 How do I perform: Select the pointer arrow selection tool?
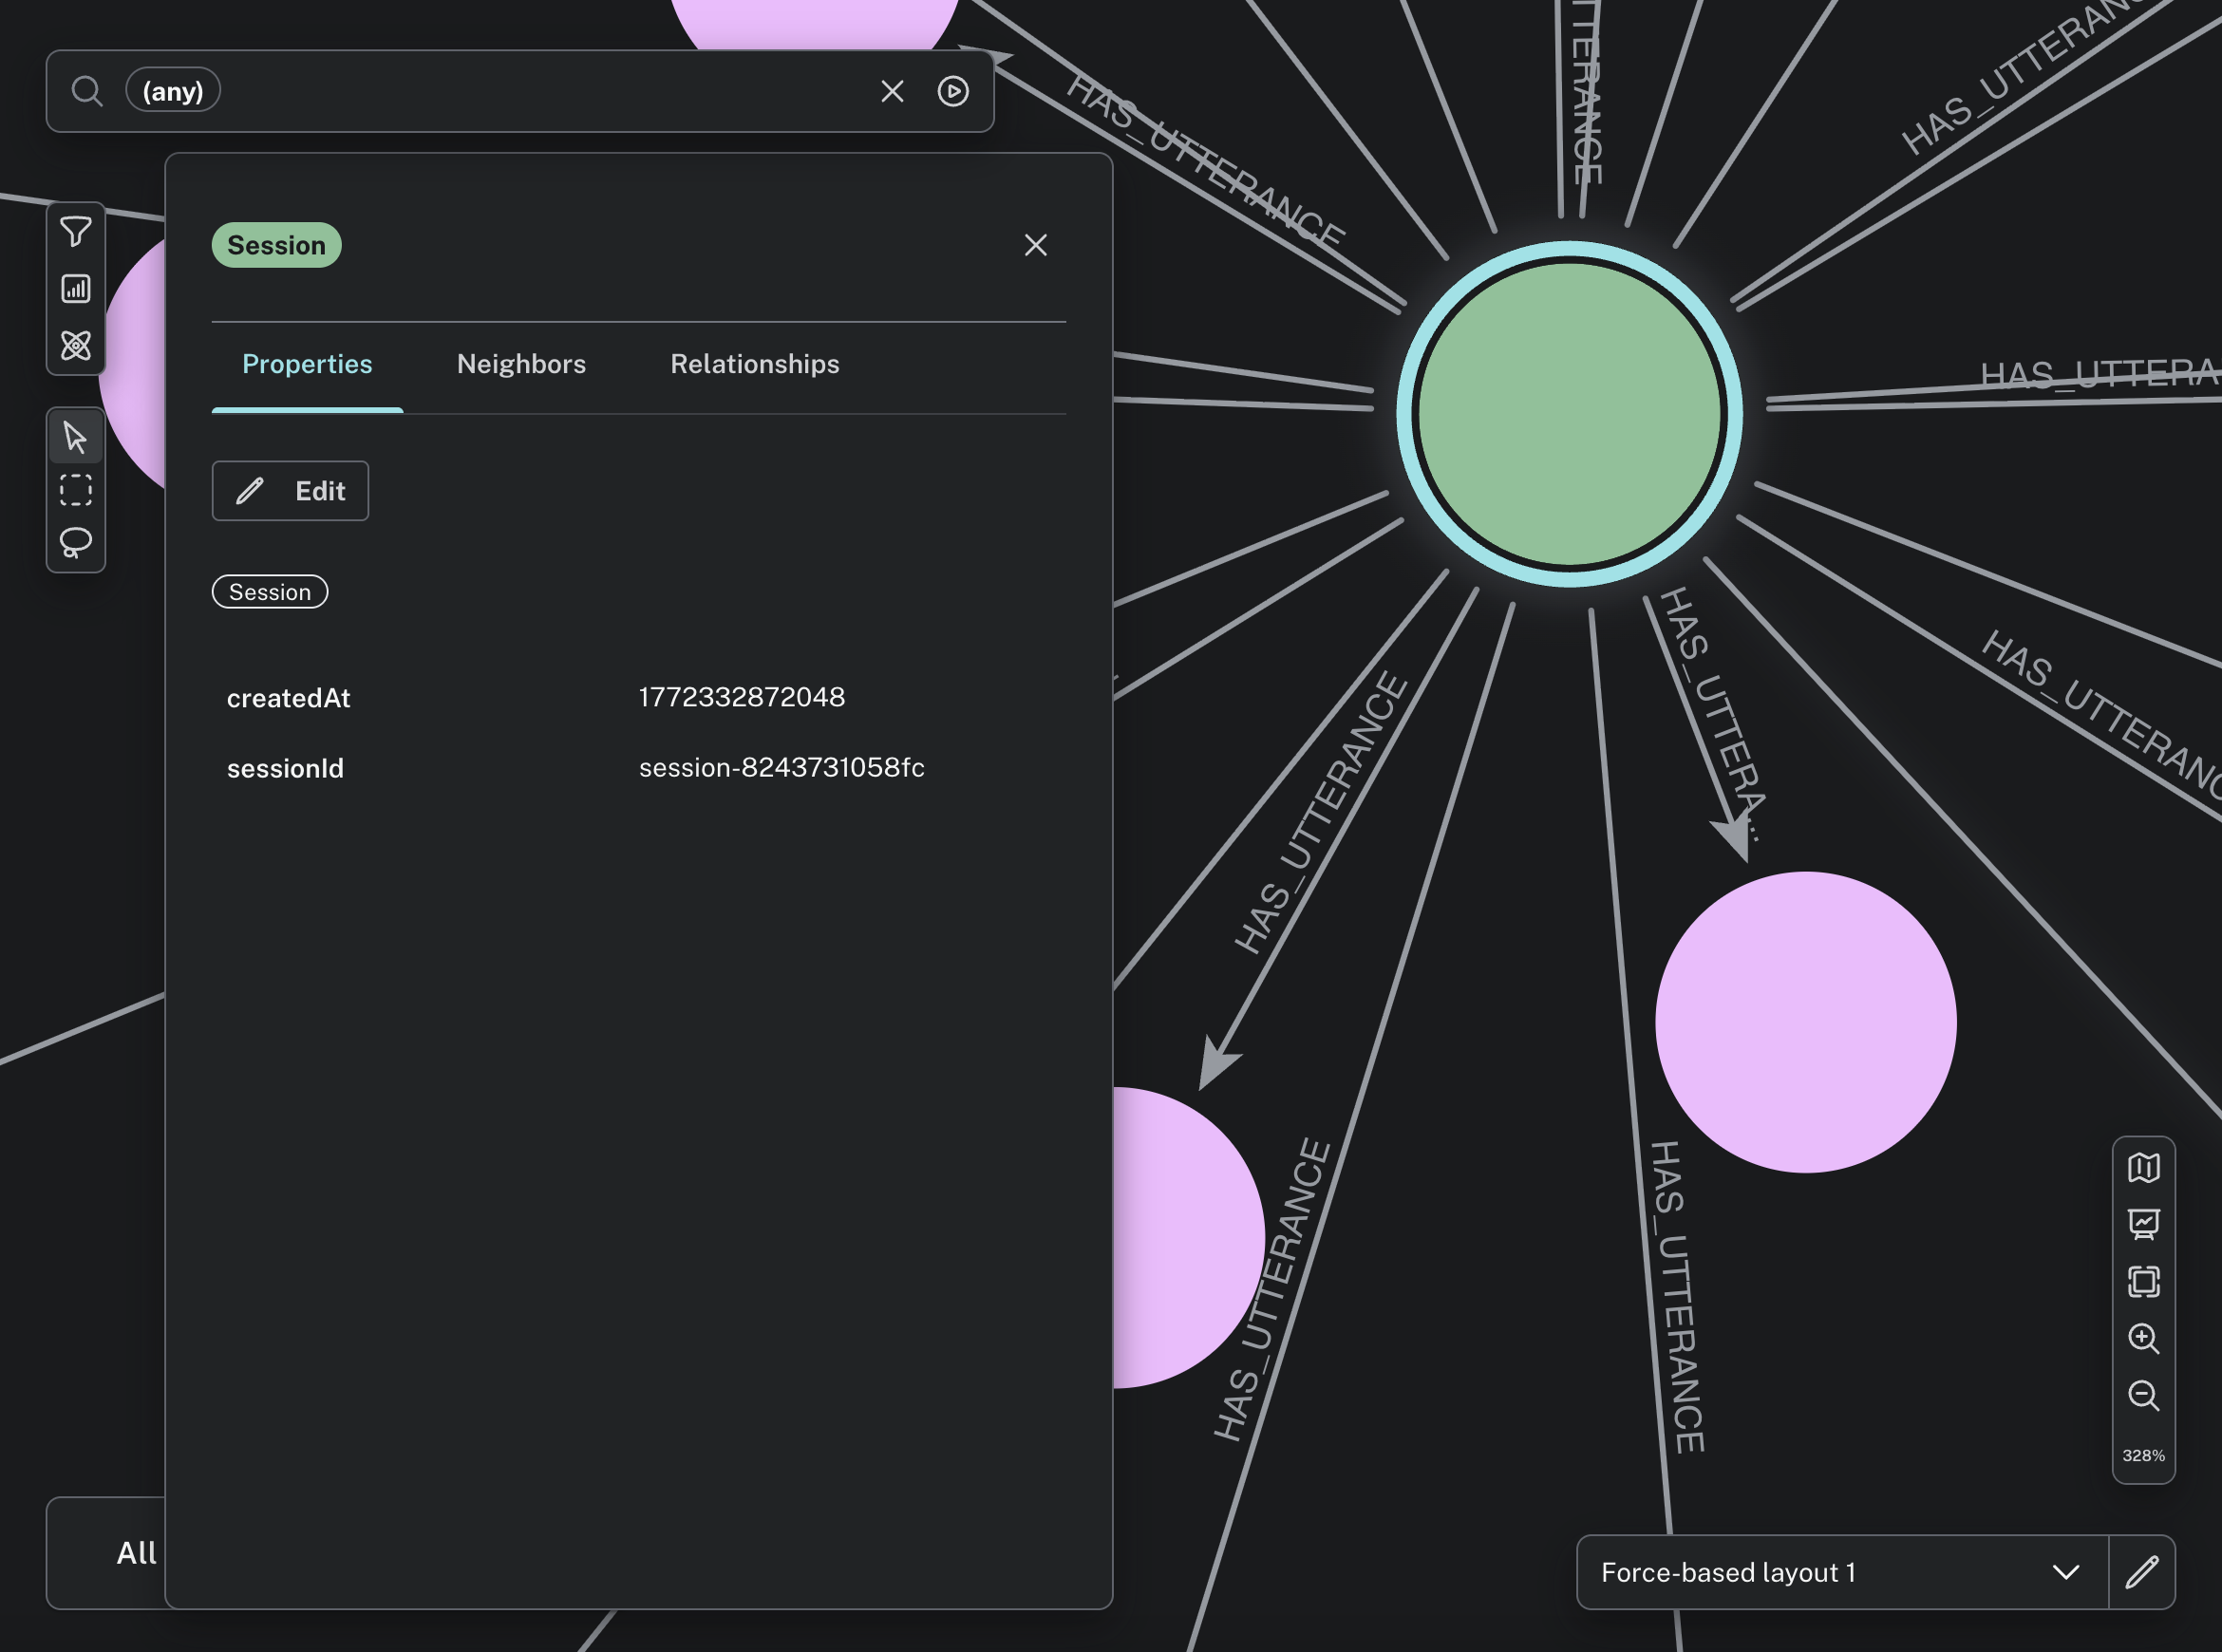[x=76, y=437]
